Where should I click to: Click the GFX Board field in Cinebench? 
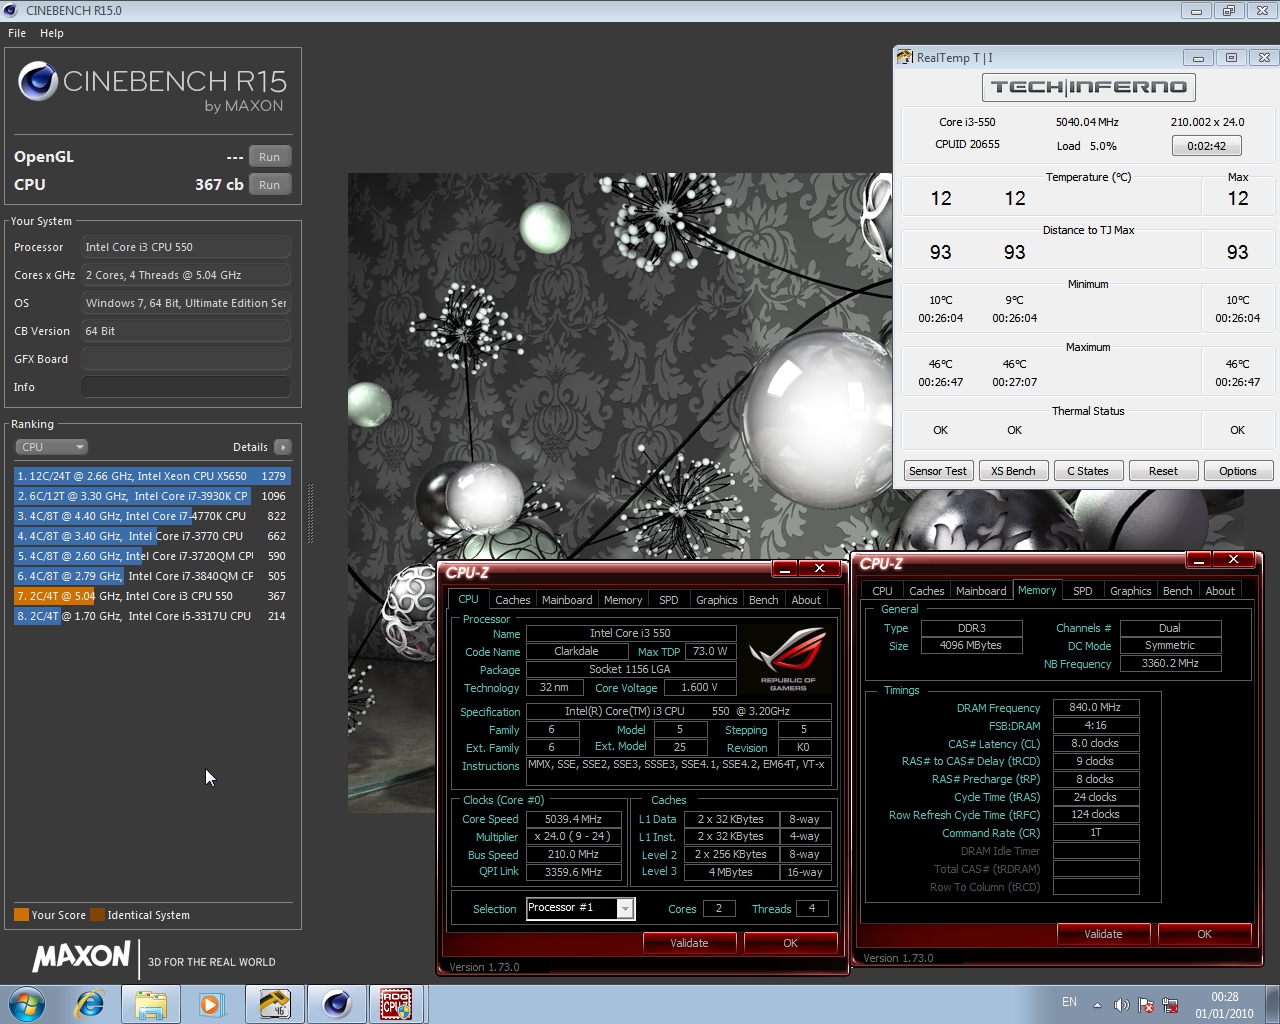pos(186,359)
